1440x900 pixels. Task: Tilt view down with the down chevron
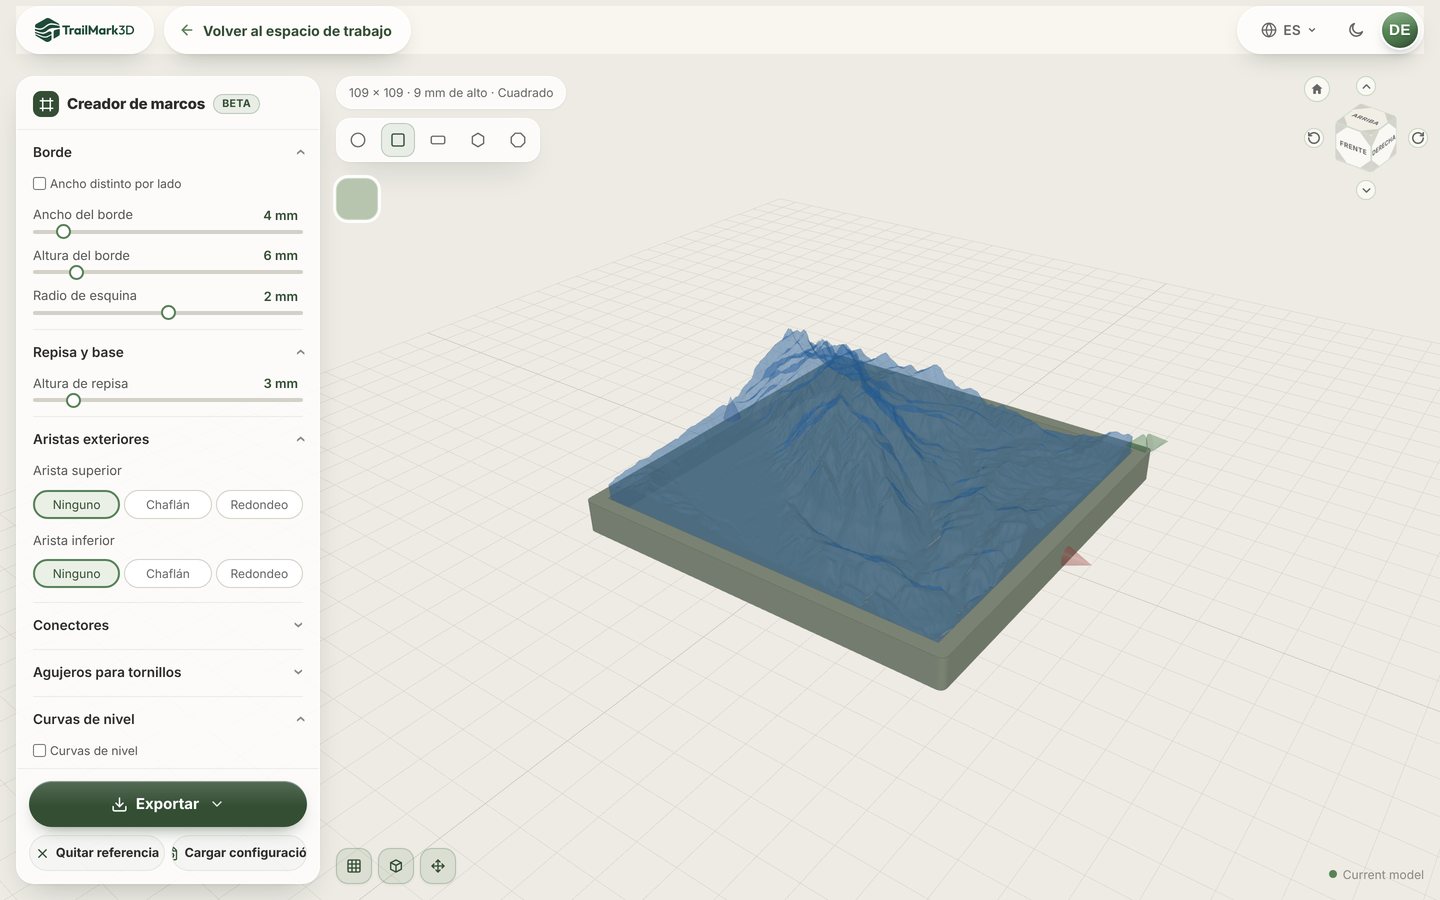click(1366, 190)
